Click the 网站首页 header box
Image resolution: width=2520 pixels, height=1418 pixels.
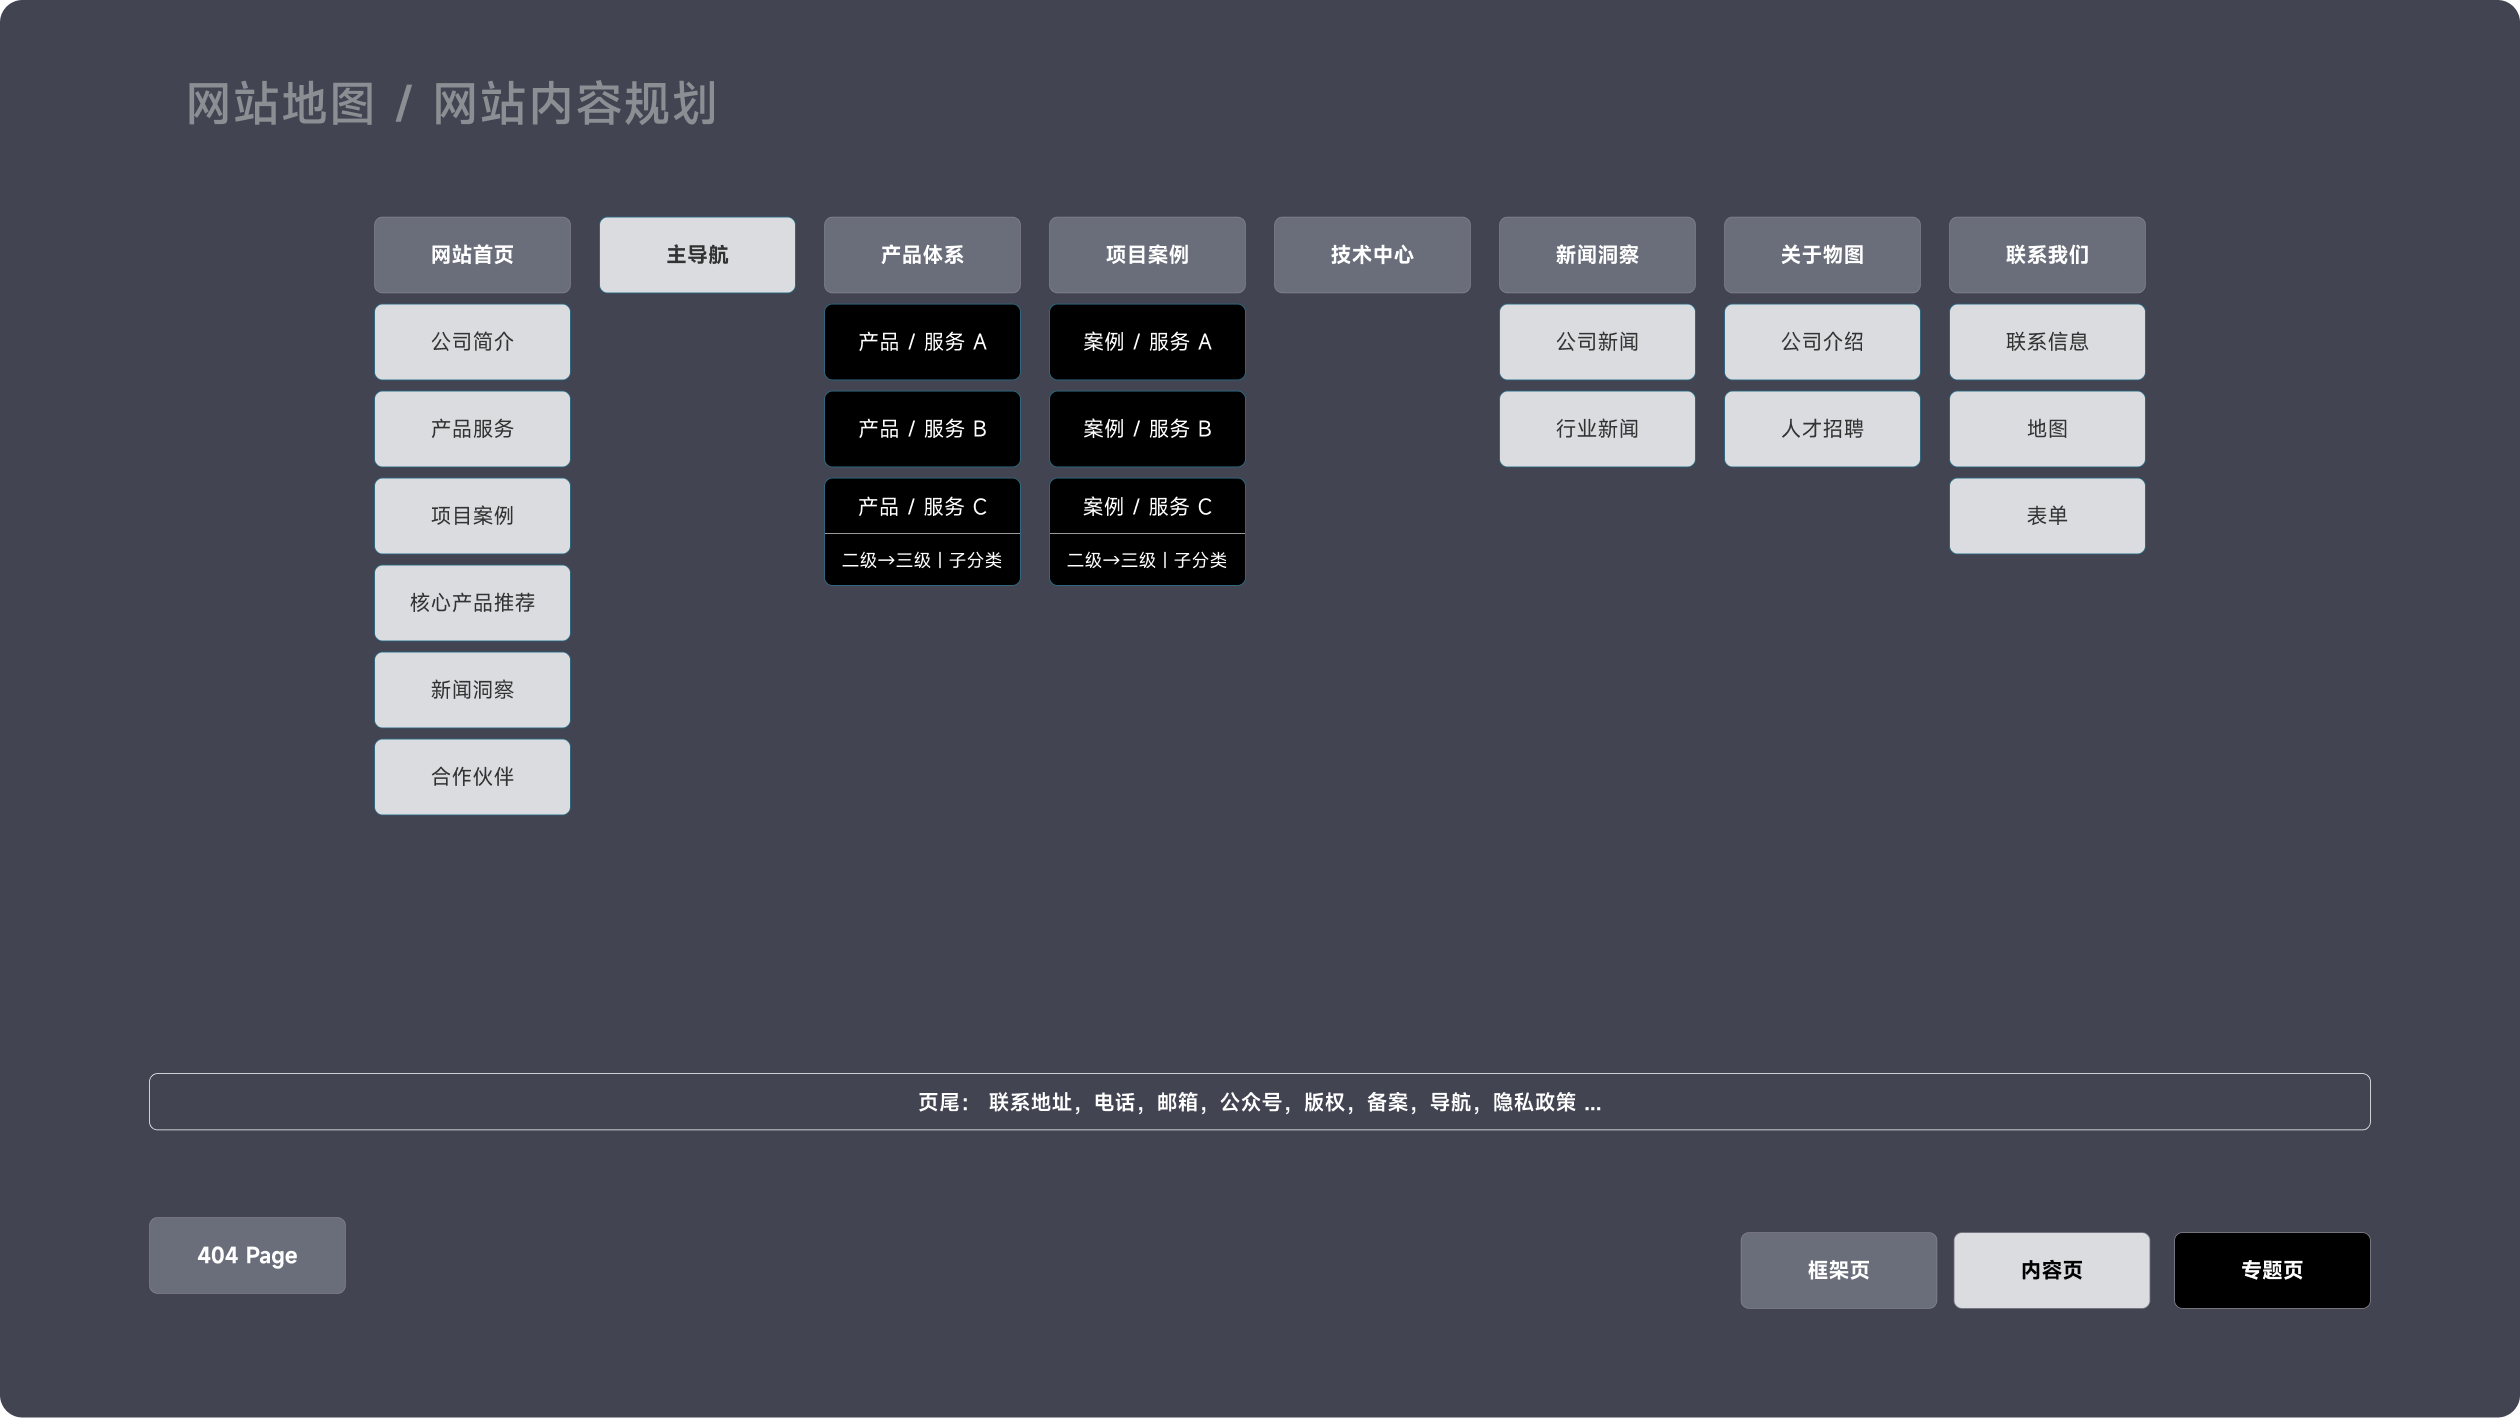pos(472,255)
